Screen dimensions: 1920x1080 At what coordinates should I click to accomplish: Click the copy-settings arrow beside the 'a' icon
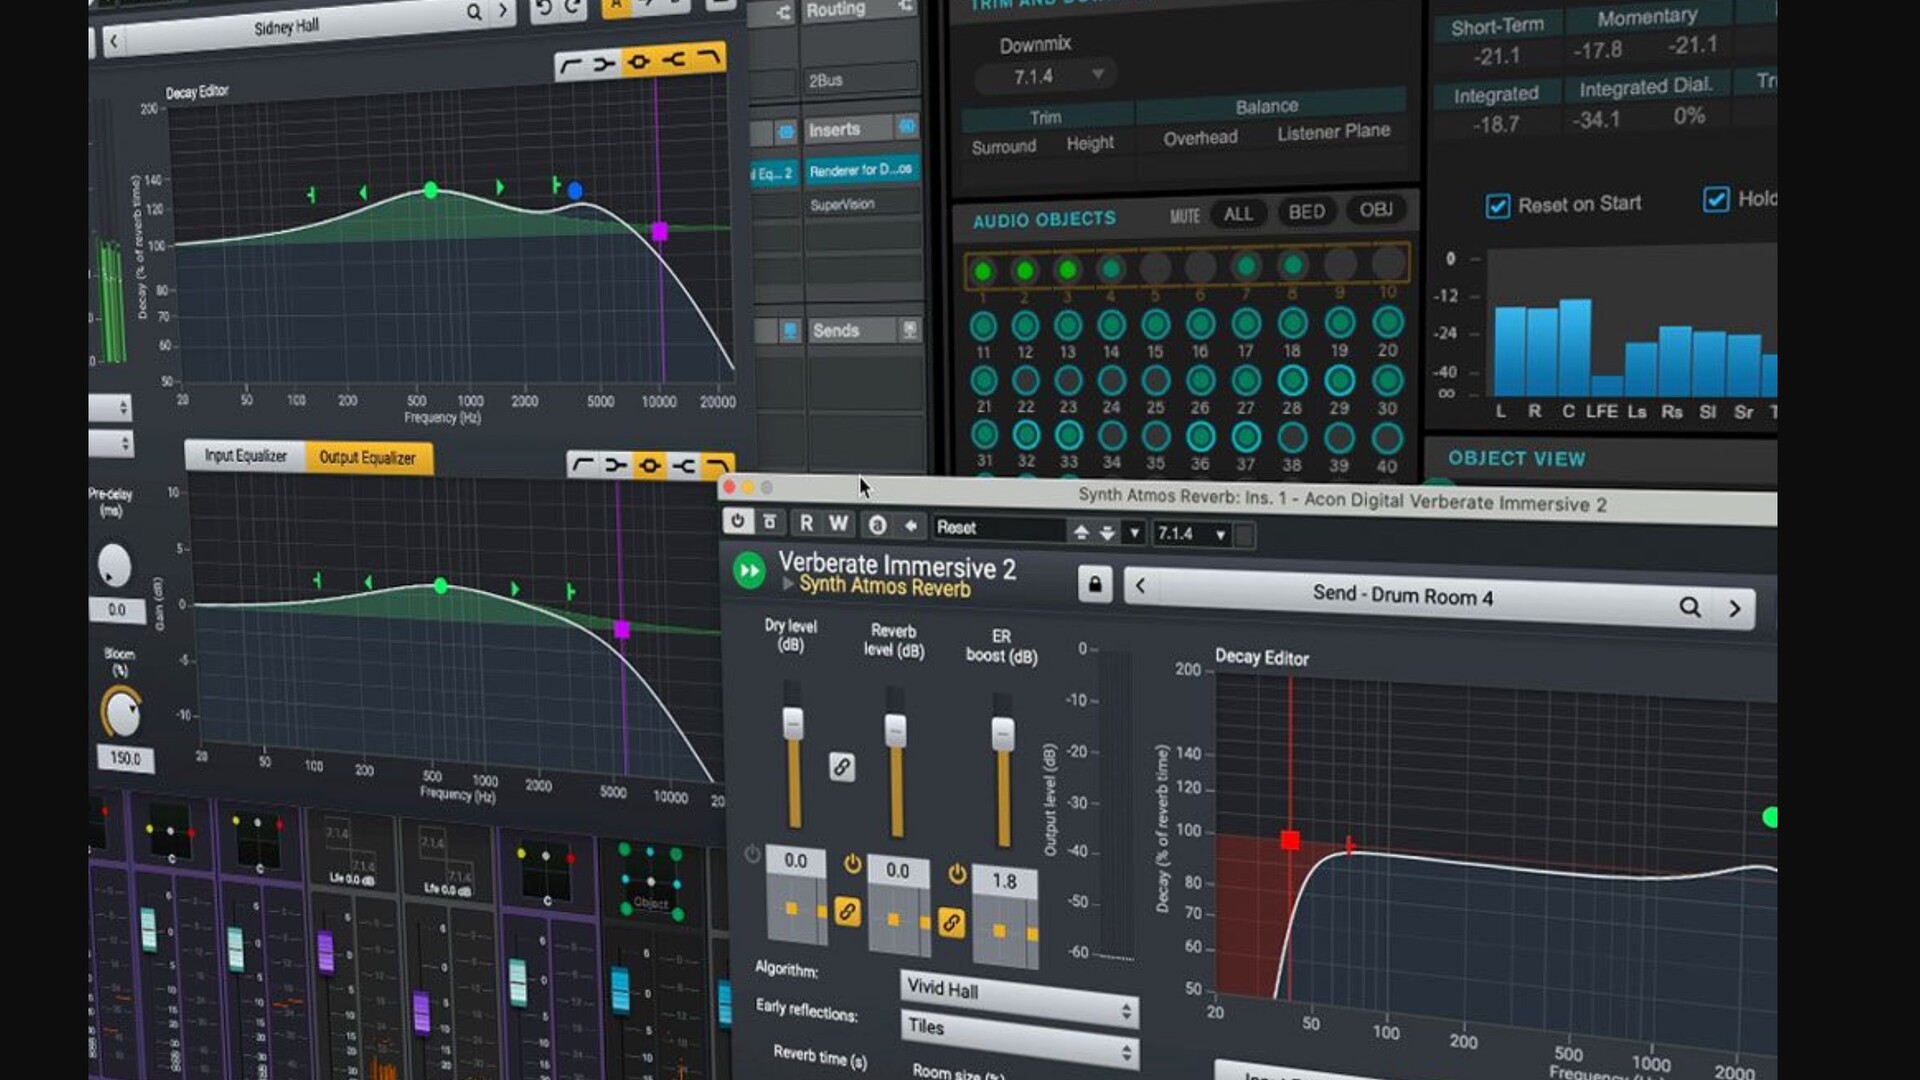[x=910, y=525]
